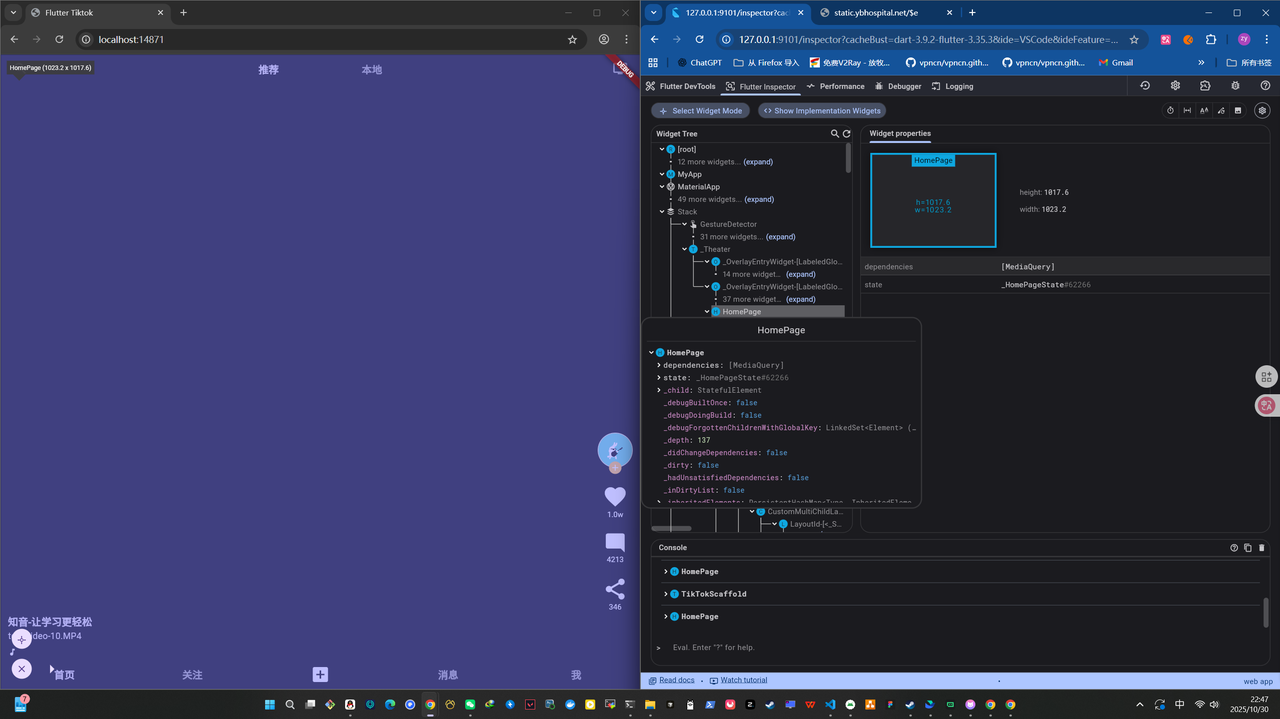This screenshot has height=719, width=1280.
Task: Open WeChat from the taskbar
Action: pos(470,705)
